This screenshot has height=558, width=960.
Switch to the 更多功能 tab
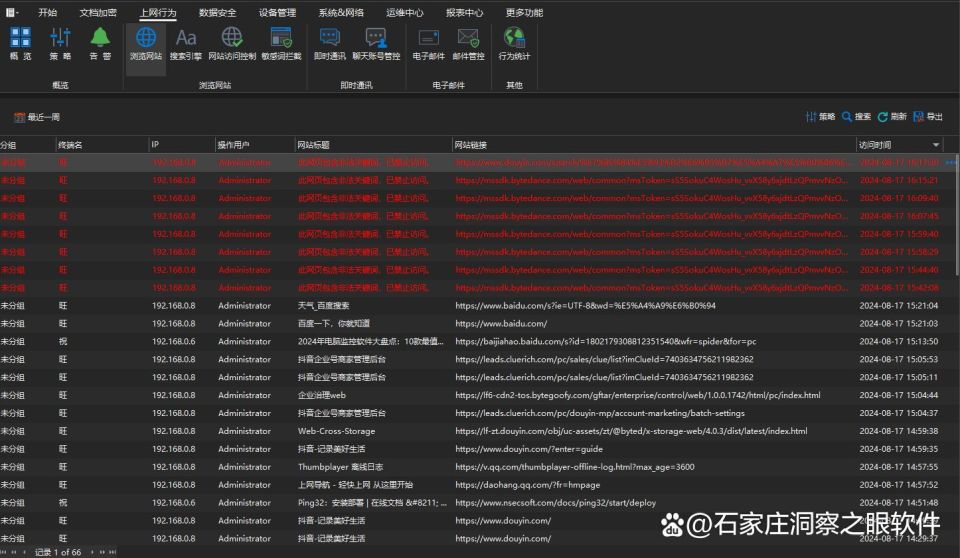point(524,12)
